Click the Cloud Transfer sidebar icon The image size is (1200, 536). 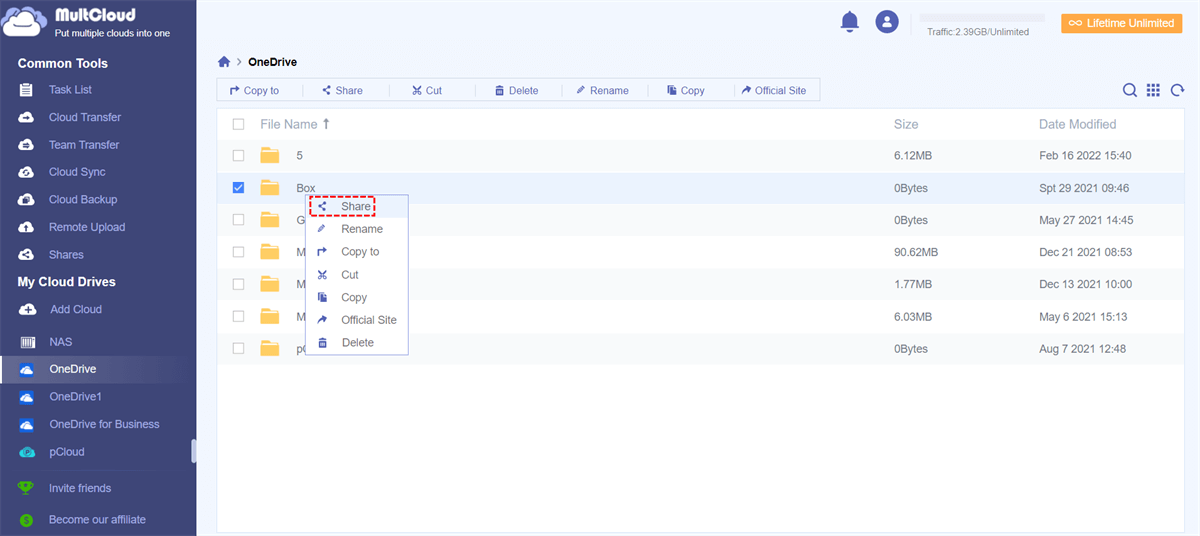click(28, 117)
